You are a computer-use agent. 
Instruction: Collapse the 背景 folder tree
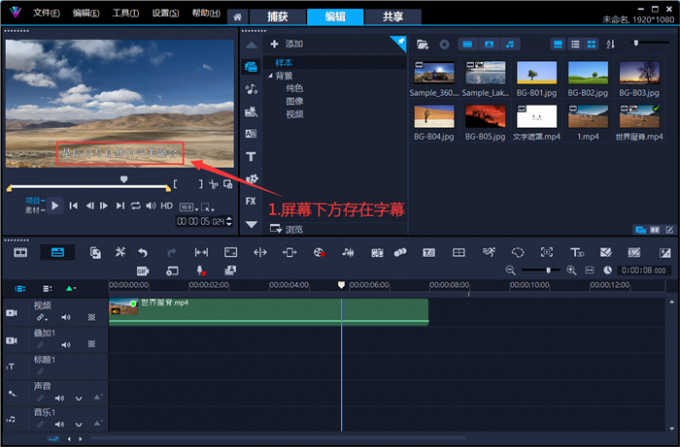point(270,75)
